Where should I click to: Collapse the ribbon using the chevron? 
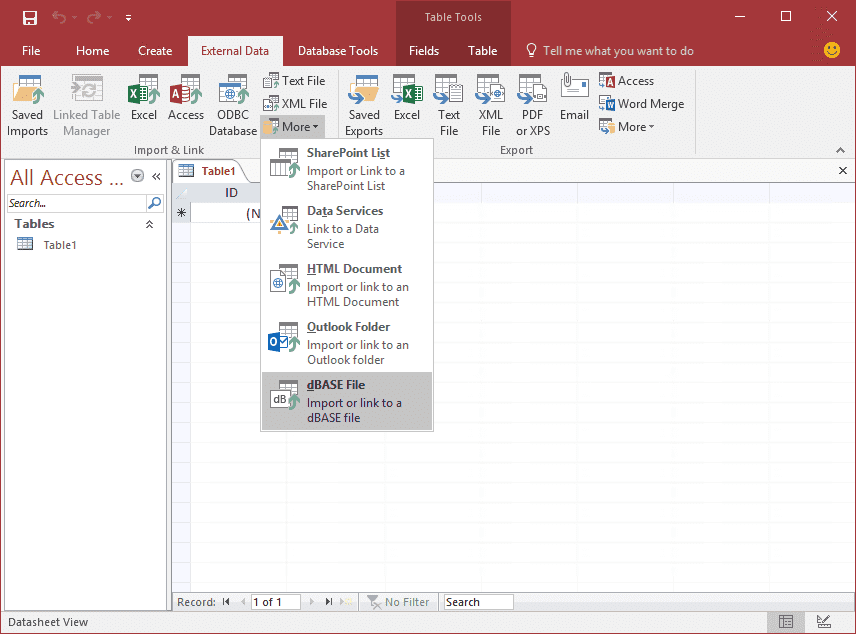point(841,149)
